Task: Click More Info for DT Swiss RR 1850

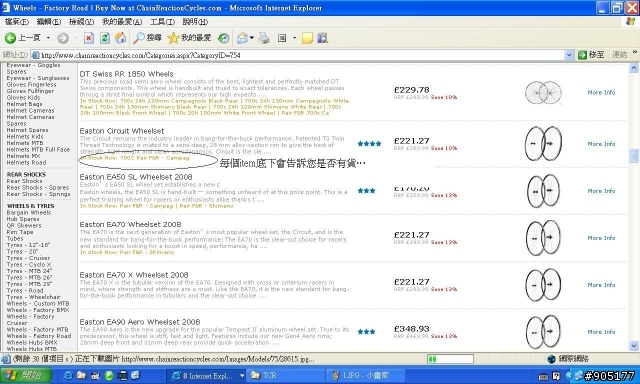Action: [601, 93]
